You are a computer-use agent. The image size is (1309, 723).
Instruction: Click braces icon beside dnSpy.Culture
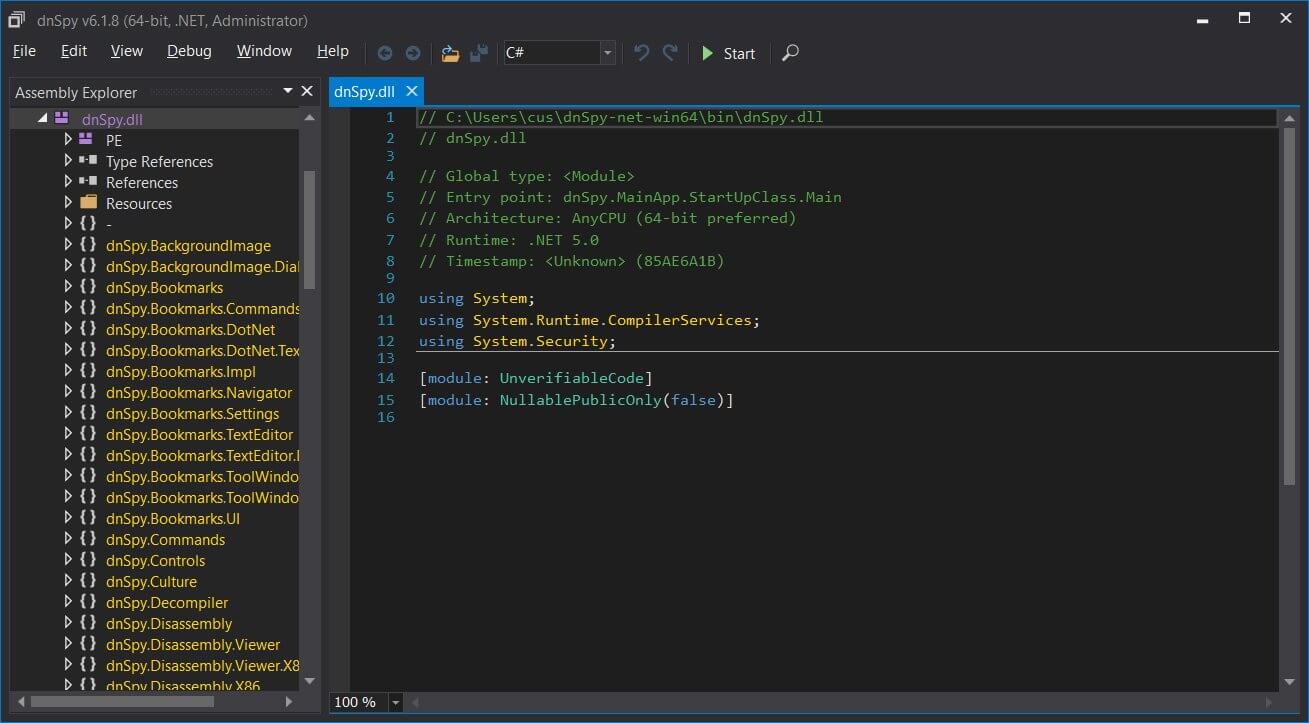87,580
